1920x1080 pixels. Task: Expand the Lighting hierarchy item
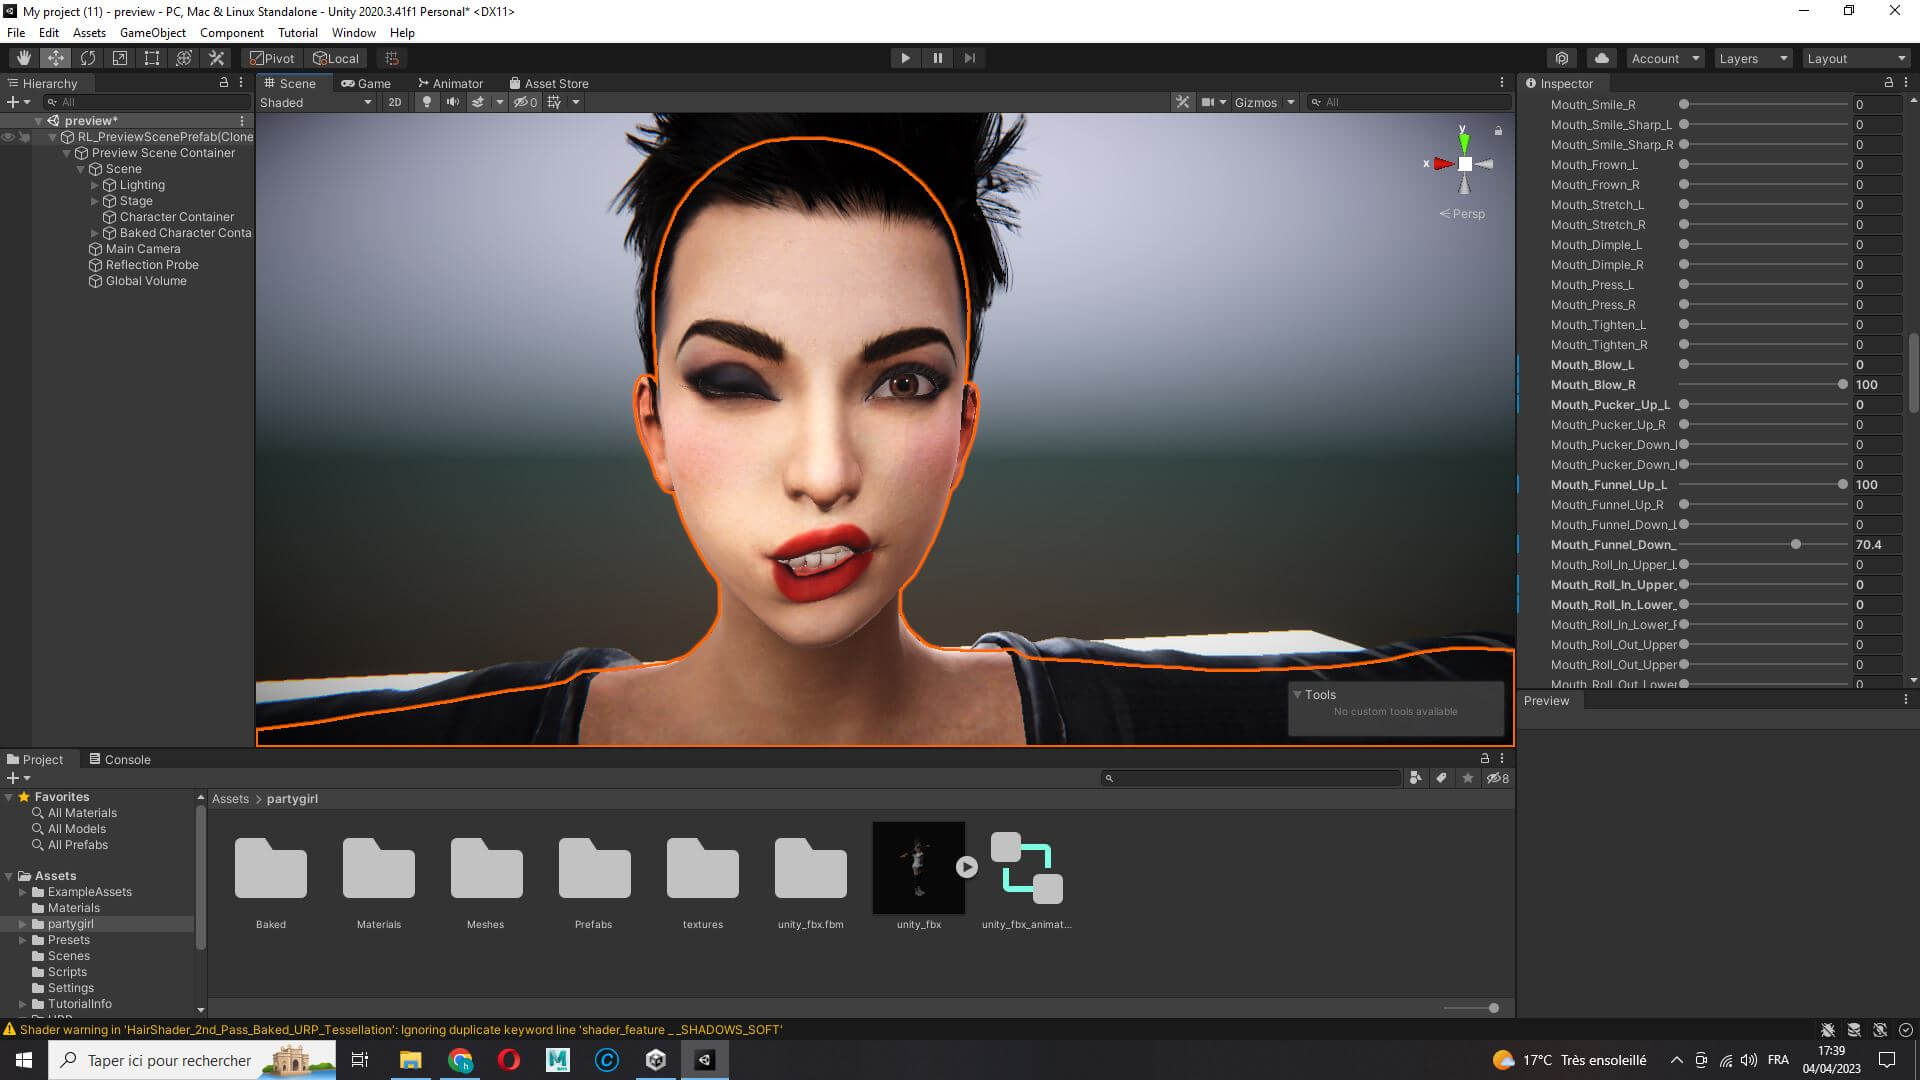pos(95,185)
